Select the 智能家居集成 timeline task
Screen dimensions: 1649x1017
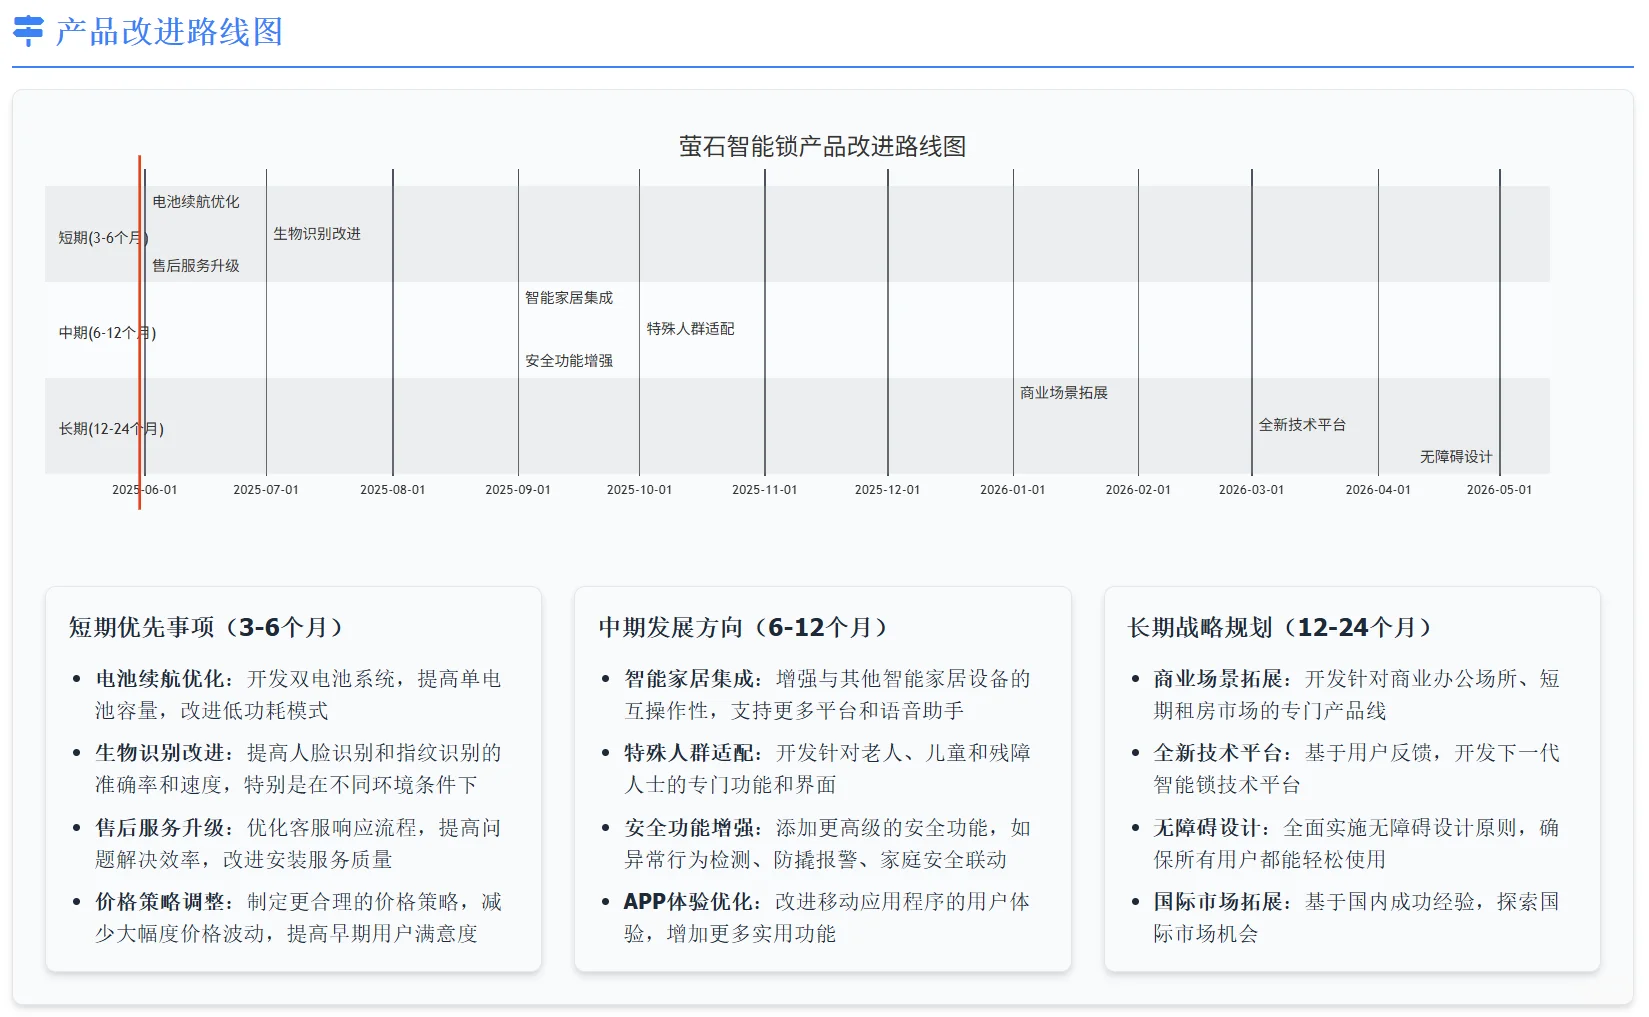point(569,298)
